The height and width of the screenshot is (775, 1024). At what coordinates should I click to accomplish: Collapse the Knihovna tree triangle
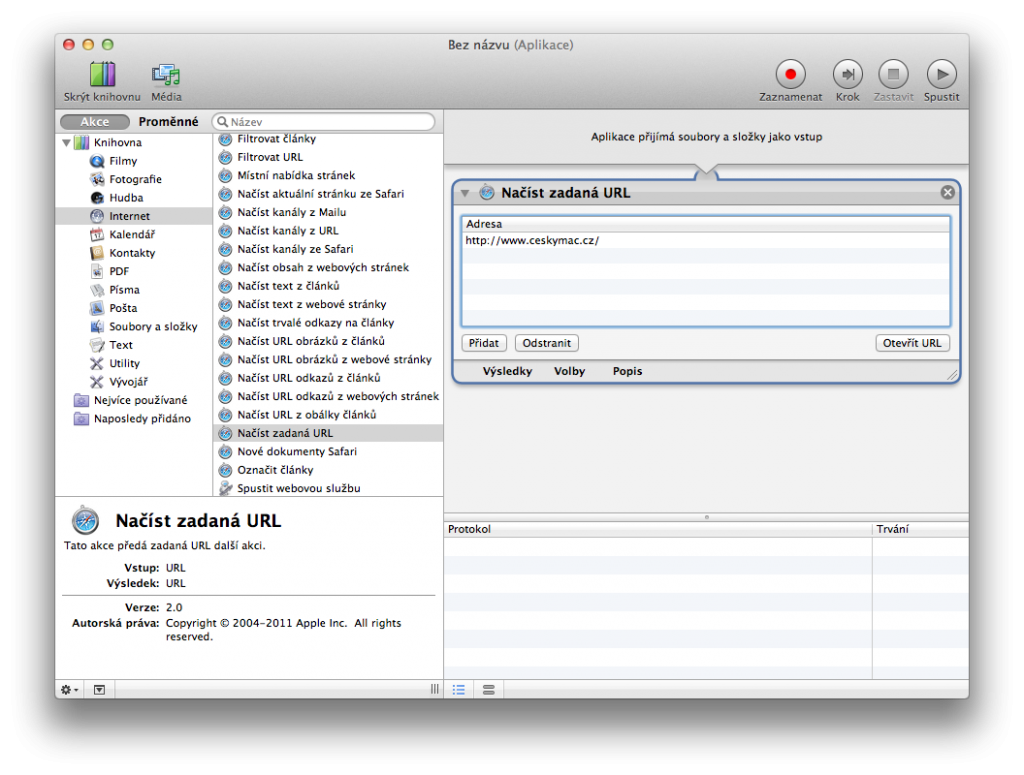[x=66, y=143]
